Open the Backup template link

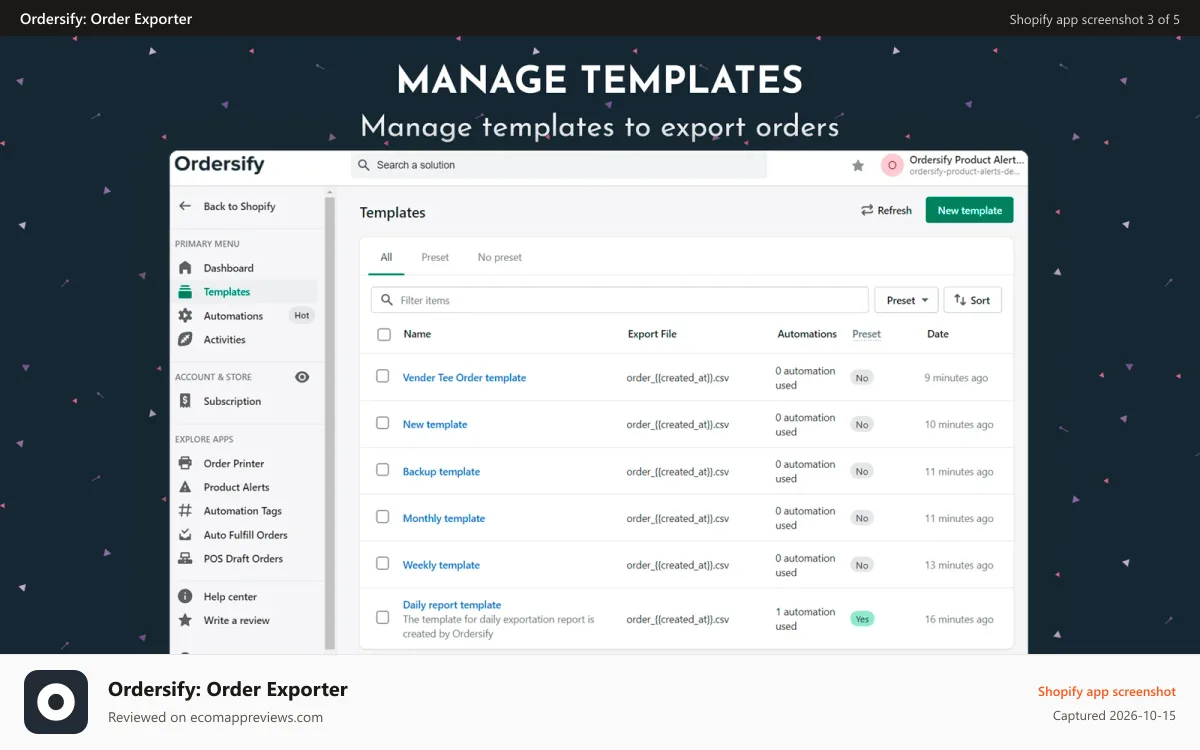[x=441, y=471]
